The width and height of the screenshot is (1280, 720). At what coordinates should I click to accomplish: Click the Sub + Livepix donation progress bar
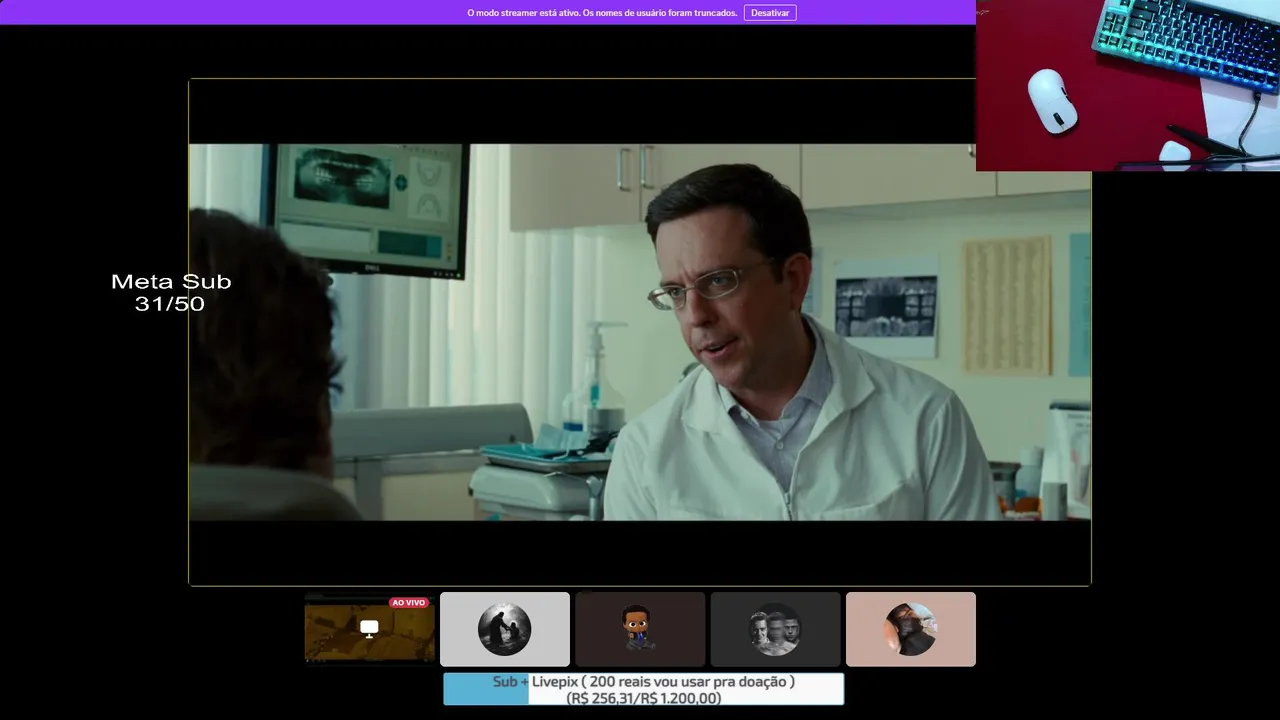pyautogui.click(x=644, y=689)
